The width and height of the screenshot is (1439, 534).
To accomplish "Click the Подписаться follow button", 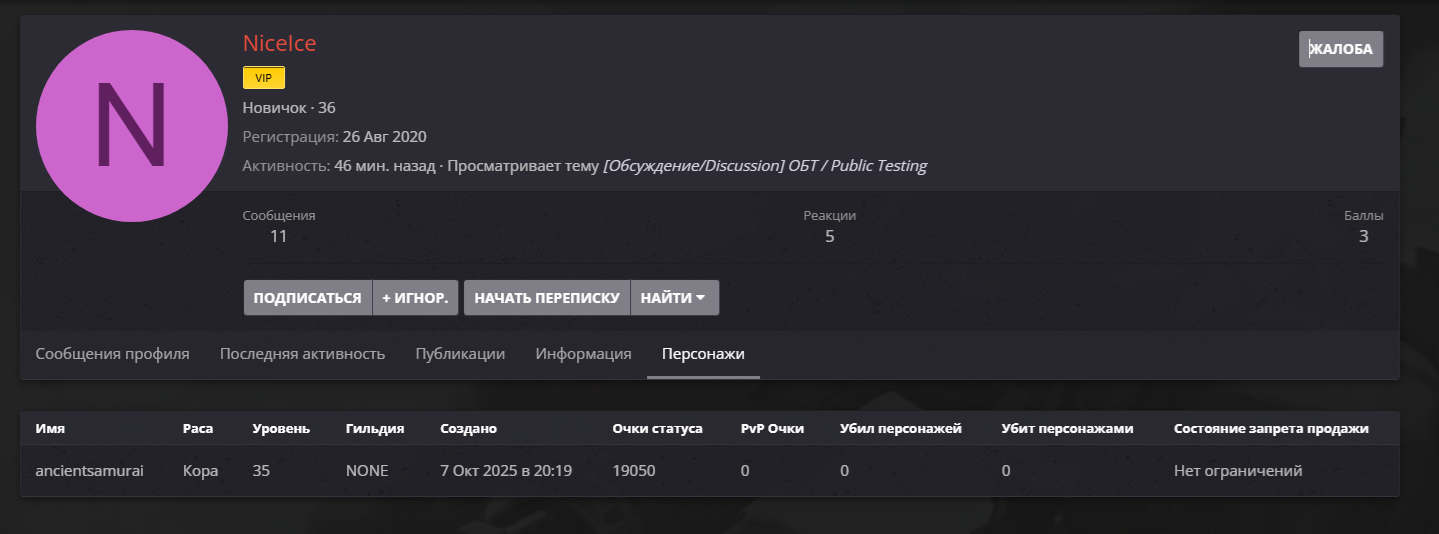I will (307, 298).
